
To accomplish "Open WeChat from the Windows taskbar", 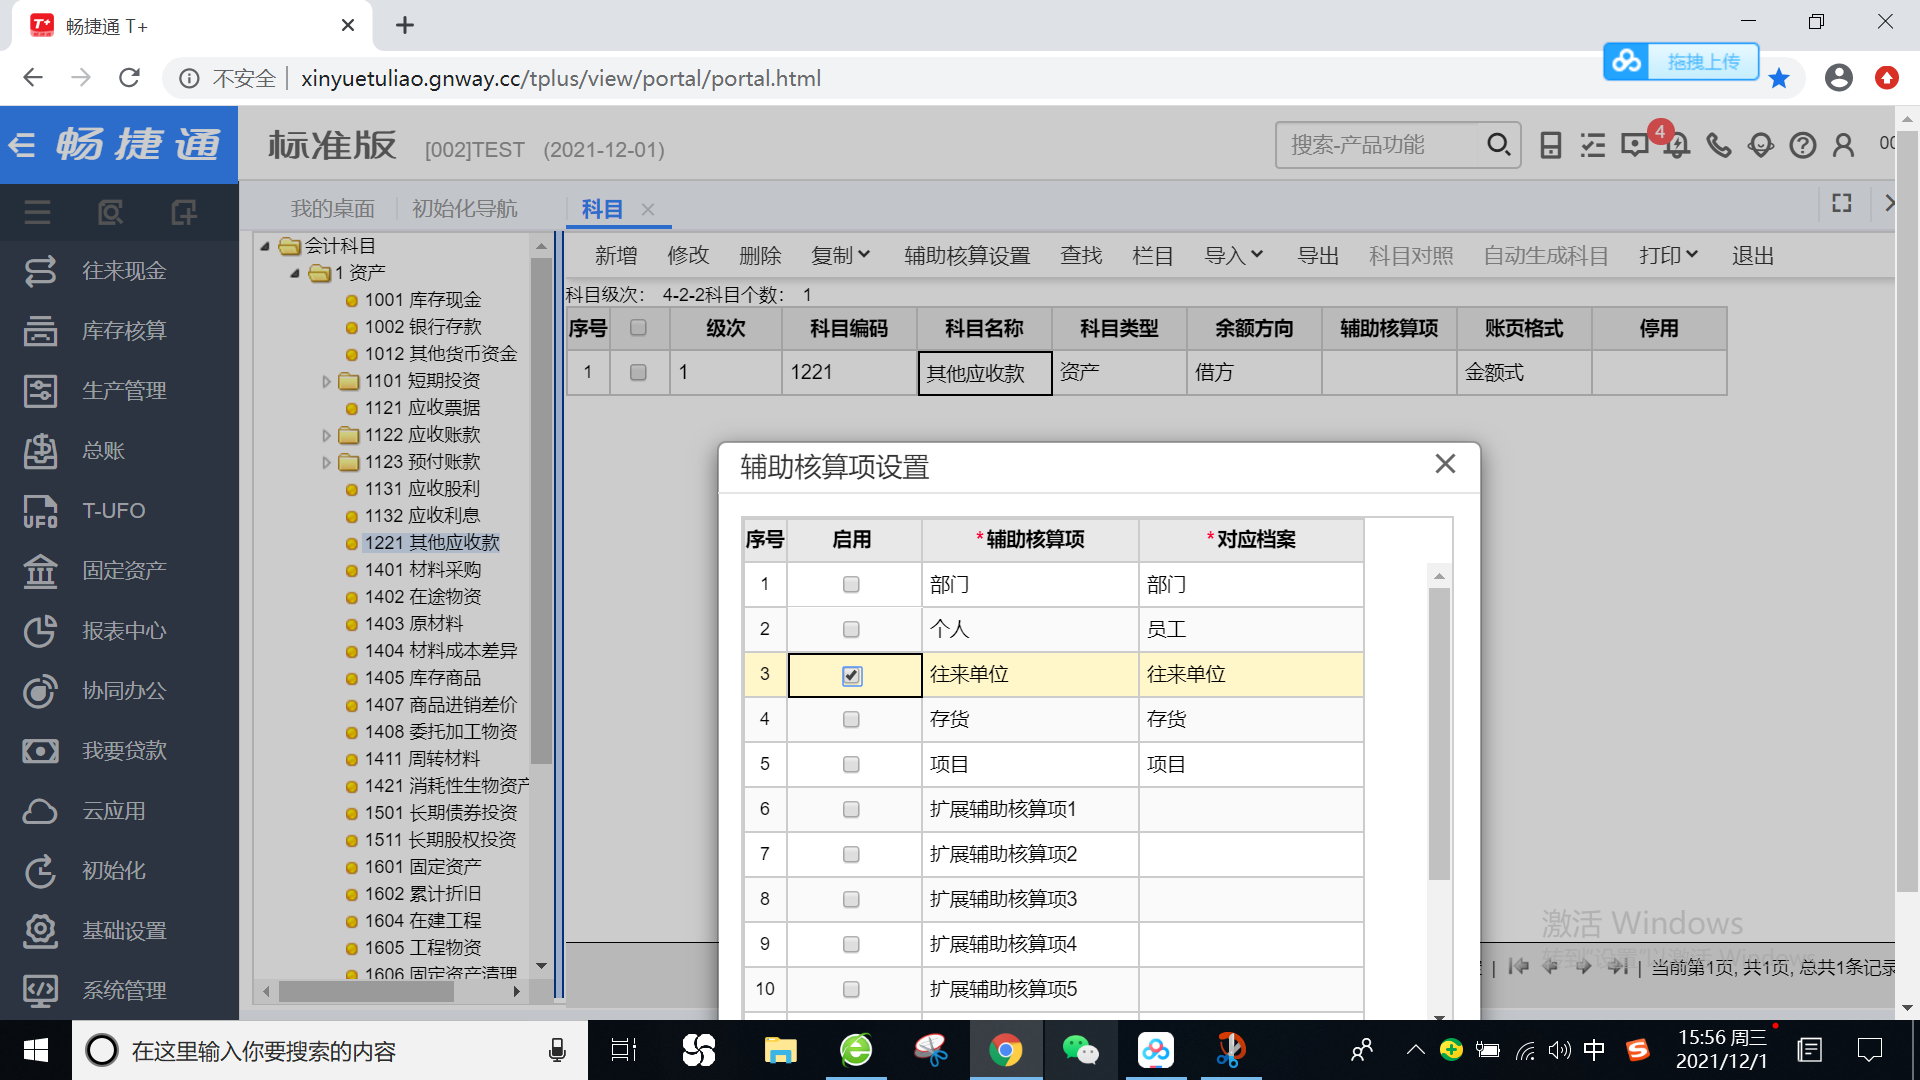I will [x=1080, y=1050].
